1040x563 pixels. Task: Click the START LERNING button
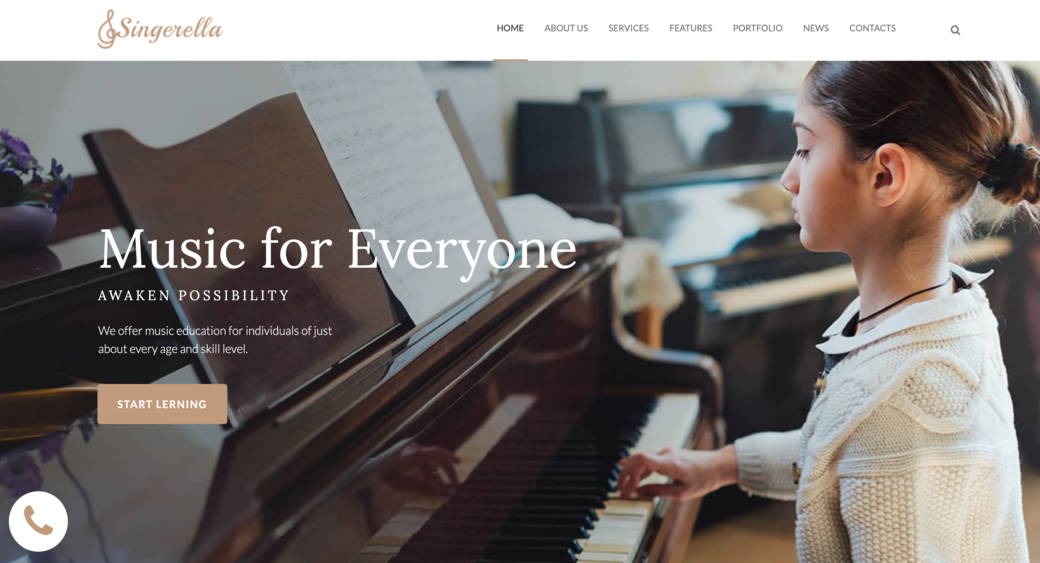[162, 404]
